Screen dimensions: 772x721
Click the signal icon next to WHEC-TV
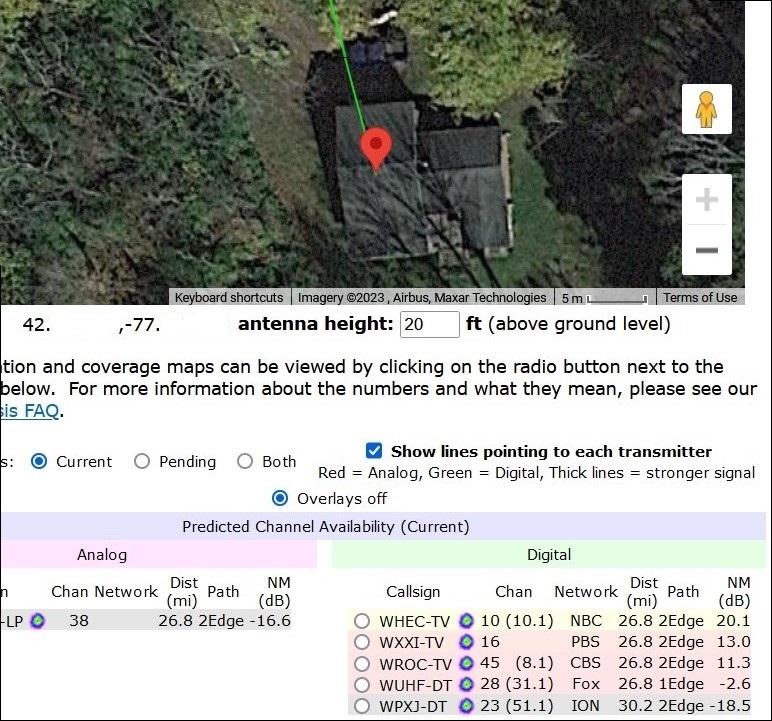tap(466, 621)
